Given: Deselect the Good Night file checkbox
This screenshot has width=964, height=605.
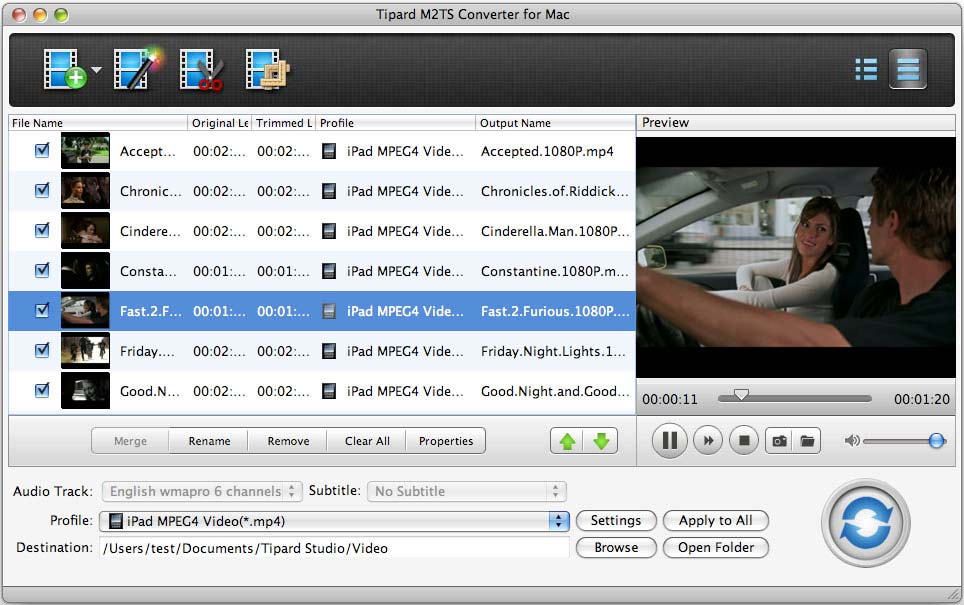Looking at the screenshot, I should (42, 390).
